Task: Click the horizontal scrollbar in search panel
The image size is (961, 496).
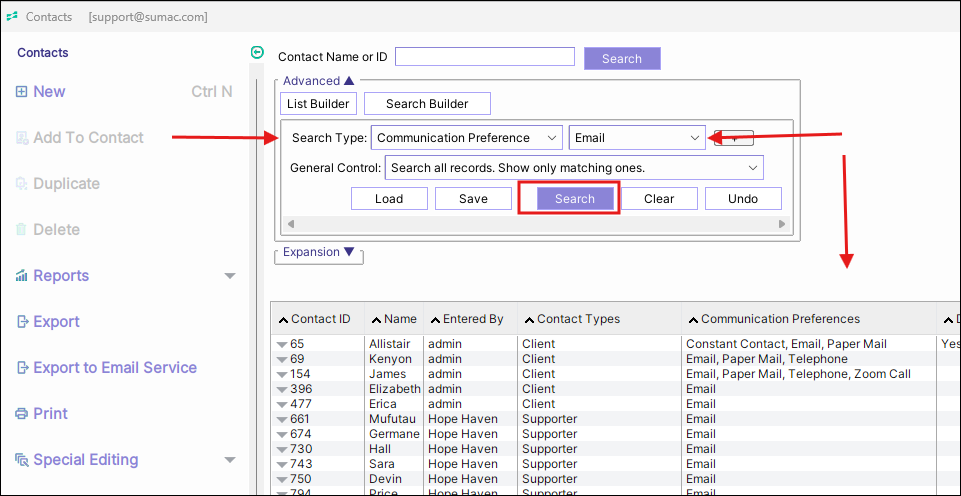Action: (535, 224)
